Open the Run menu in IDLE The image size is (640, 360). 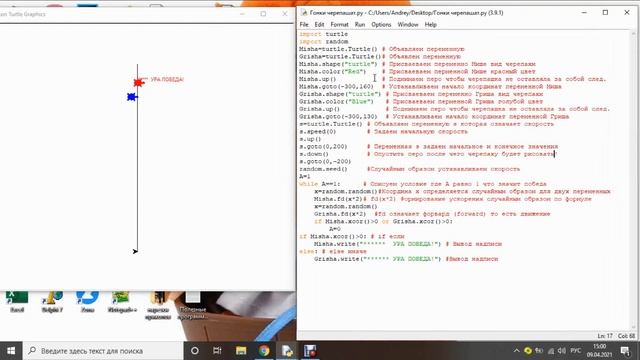tap(360, 24)
